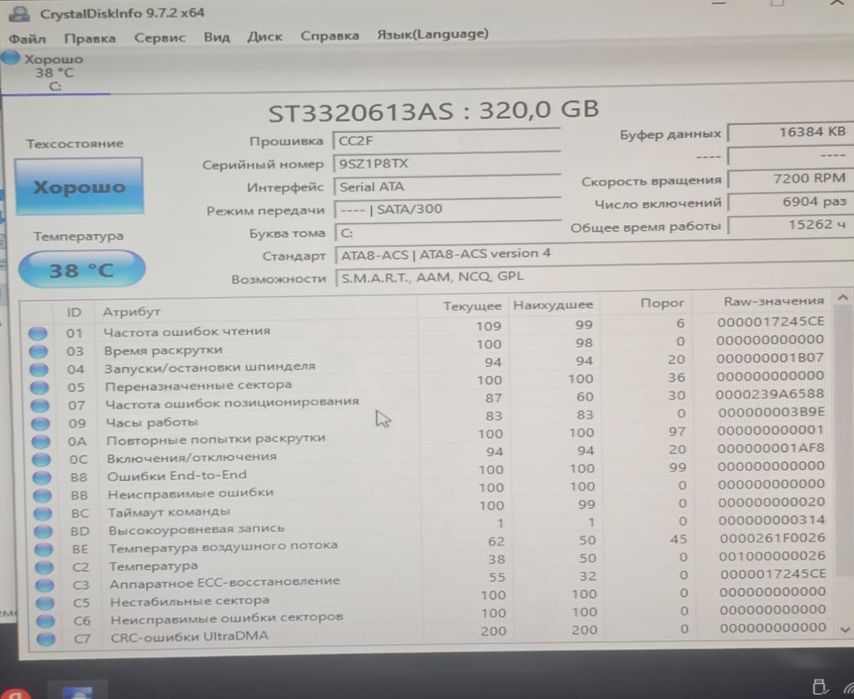
Task: Select the text 'CRC-ошибки UltraDMA'
Action: pyautogui.click(x=190, y=636)
